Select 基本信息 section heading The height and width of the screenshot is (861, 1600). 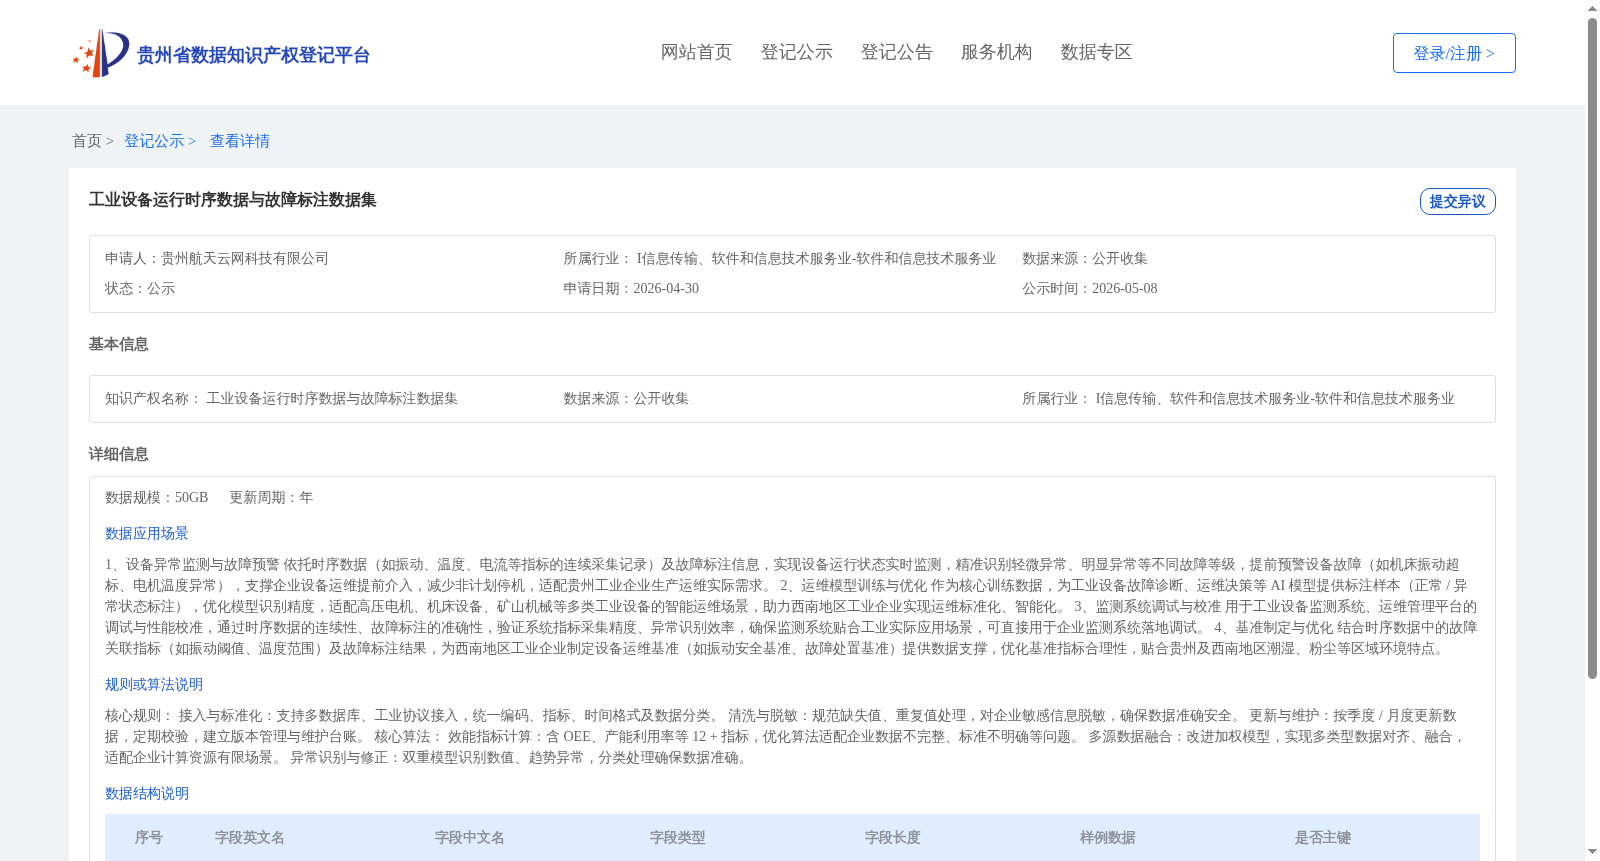tap(118, 344)
